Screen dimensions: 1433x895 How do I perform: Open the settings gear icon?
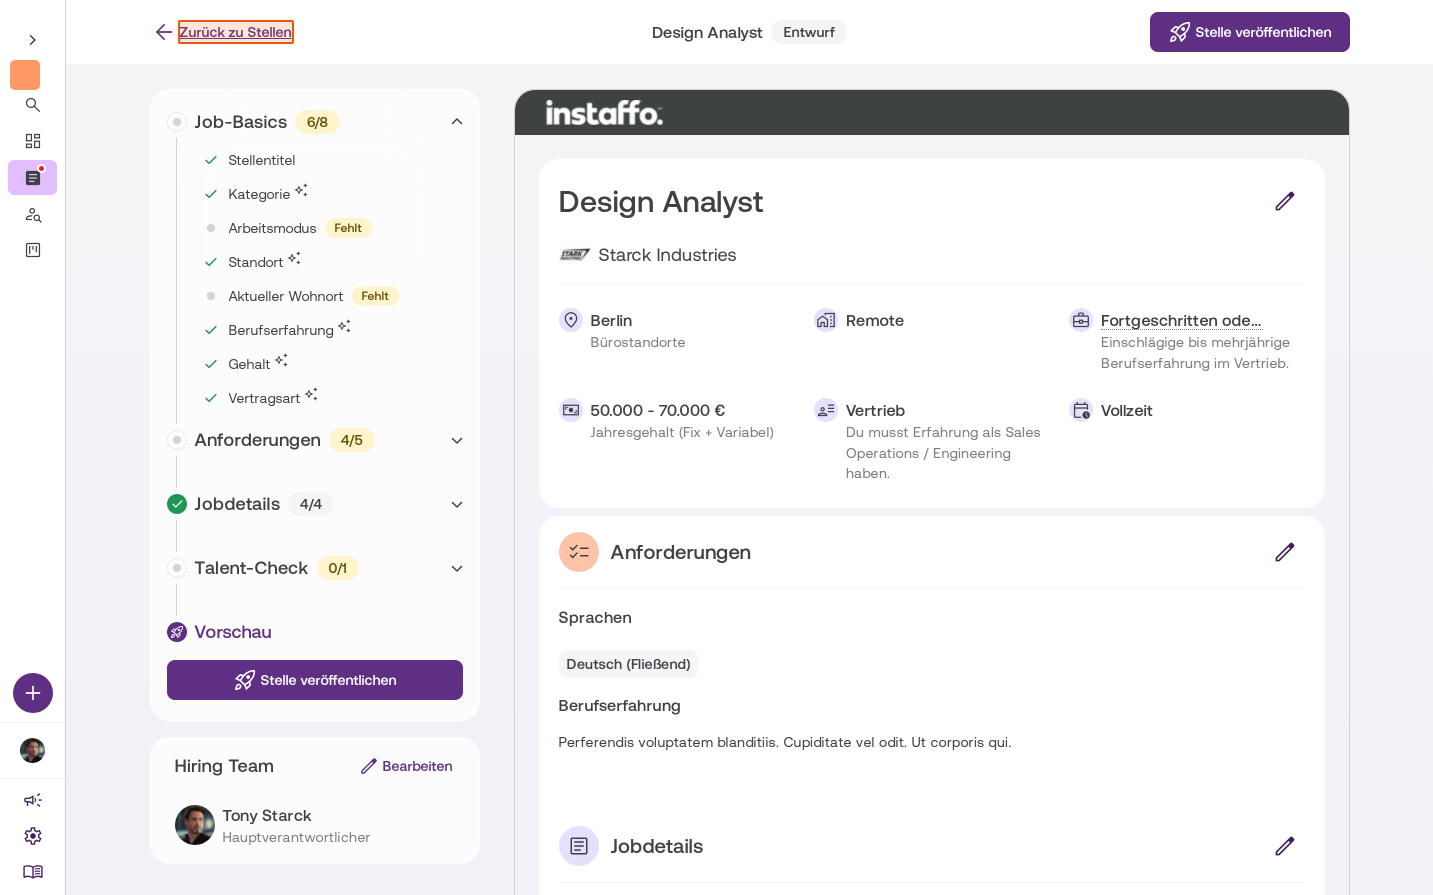point(33,836)
